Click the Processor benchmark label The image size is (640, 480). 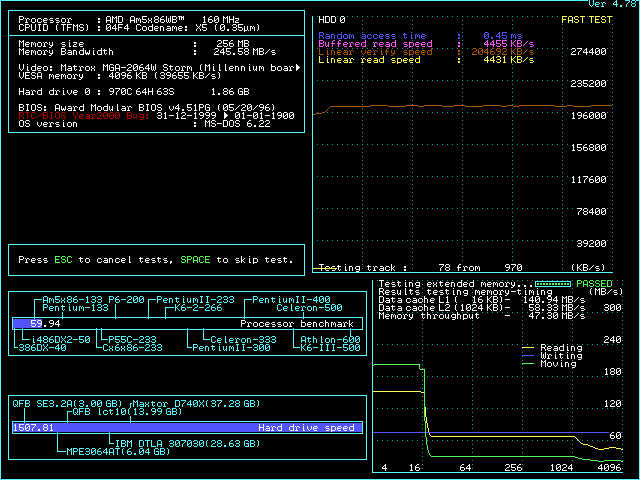297,324
